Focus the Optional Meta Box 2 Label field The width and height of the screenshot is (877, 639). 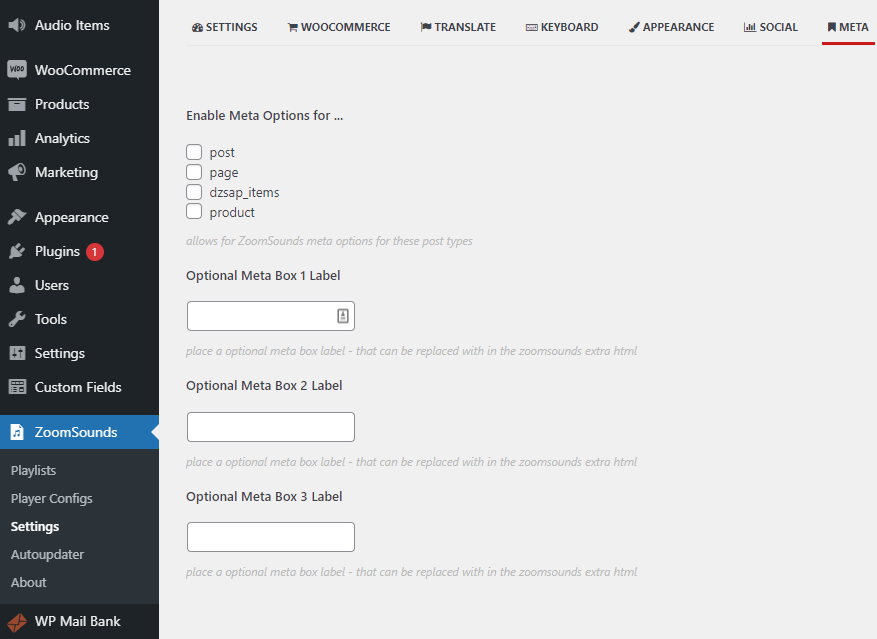pos(270,427)
